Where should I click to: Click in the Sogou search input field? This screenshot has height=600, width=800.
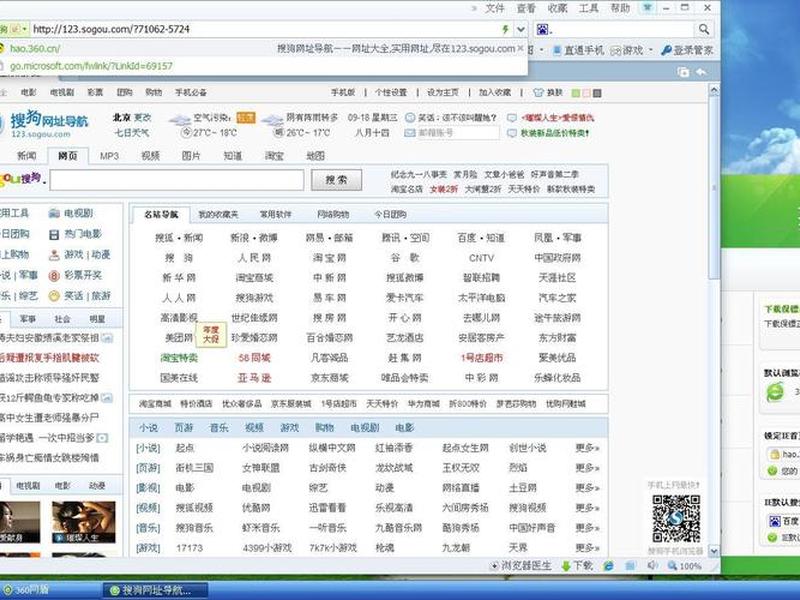click(177, 180)
